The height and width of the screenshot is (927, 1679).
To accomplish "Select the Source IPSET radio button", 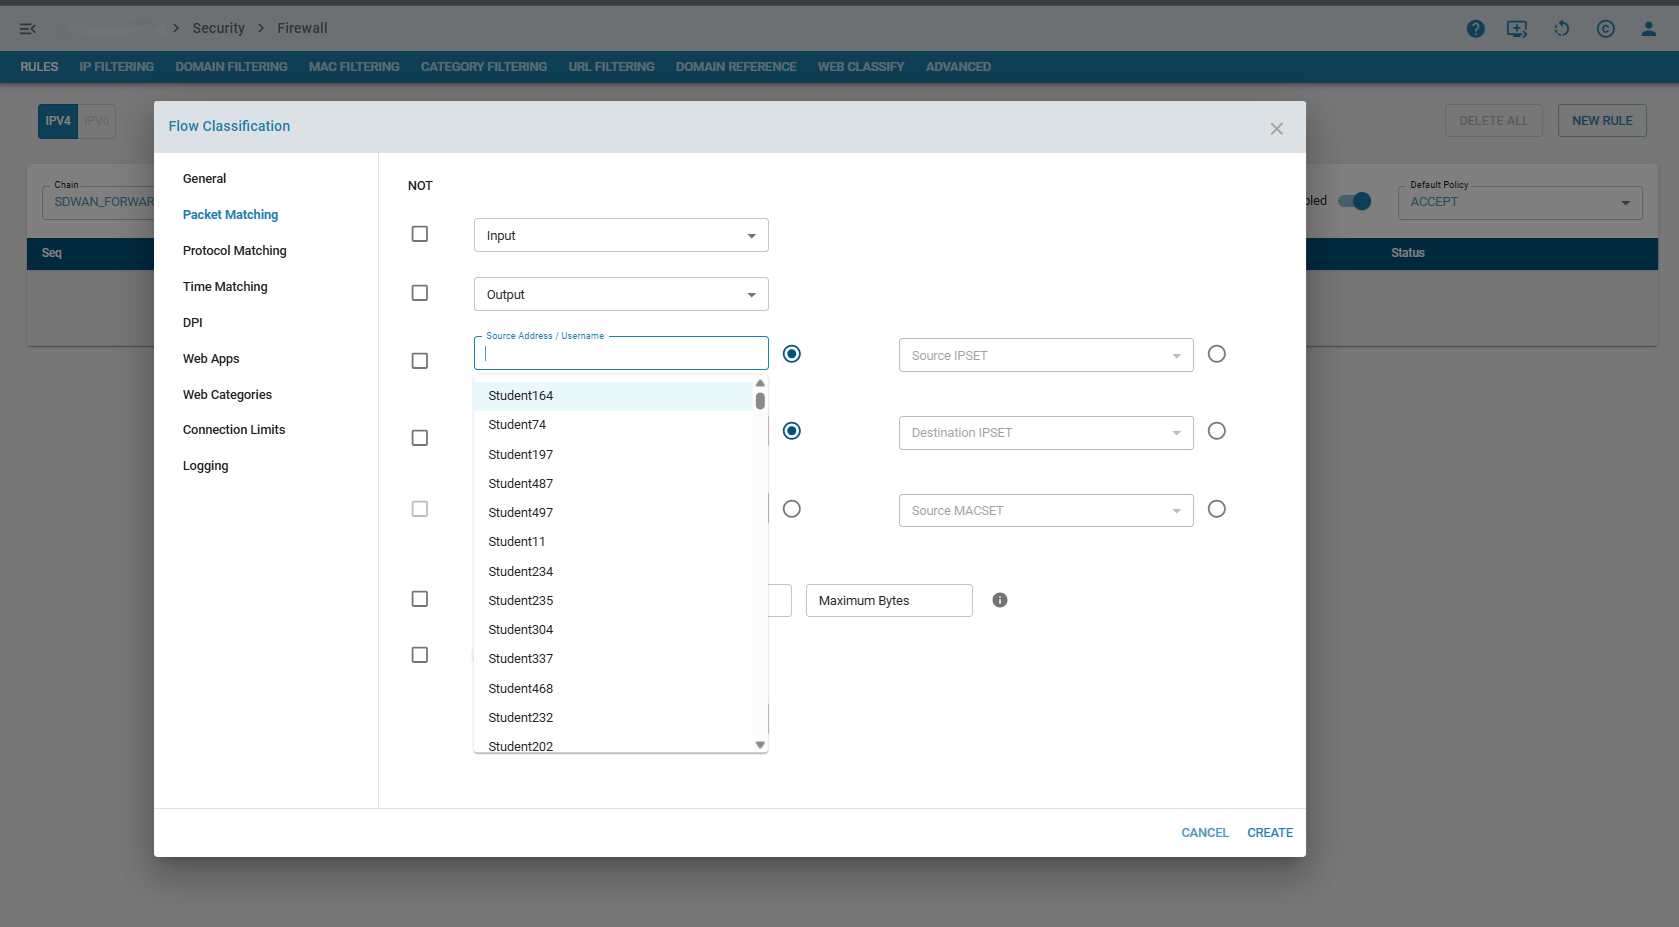I will point(1216,354).
